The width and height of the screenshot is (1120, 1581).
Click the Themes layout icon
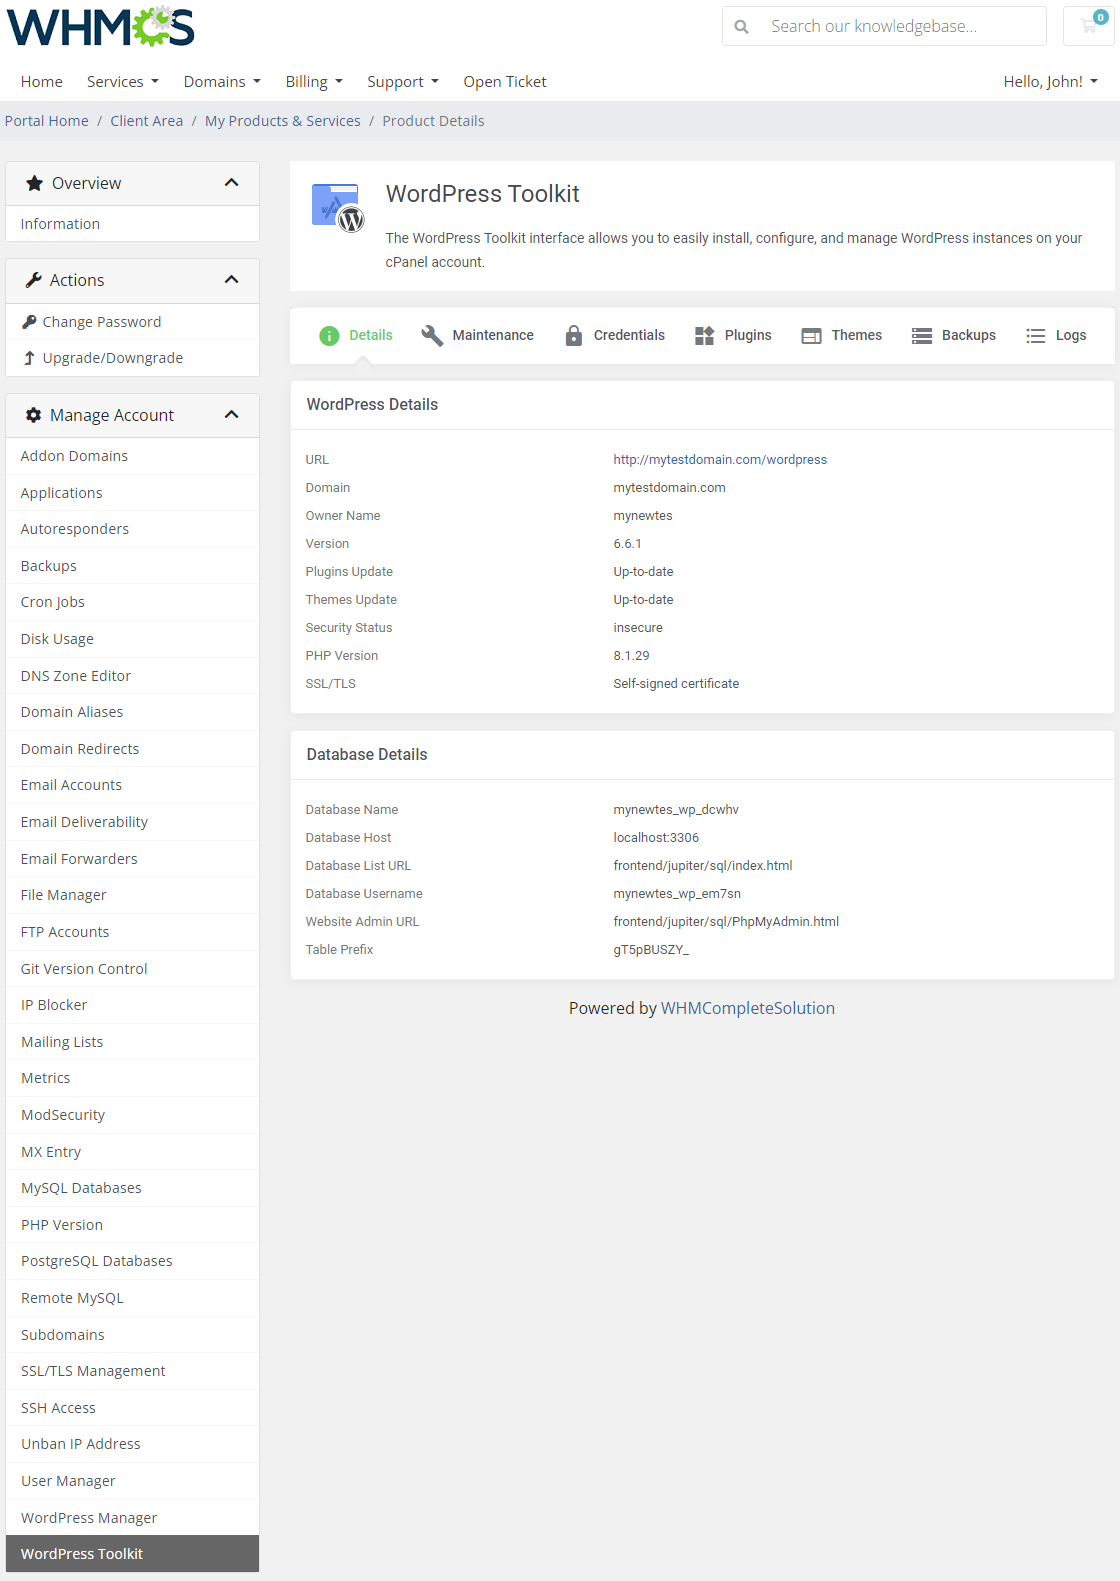811,336
